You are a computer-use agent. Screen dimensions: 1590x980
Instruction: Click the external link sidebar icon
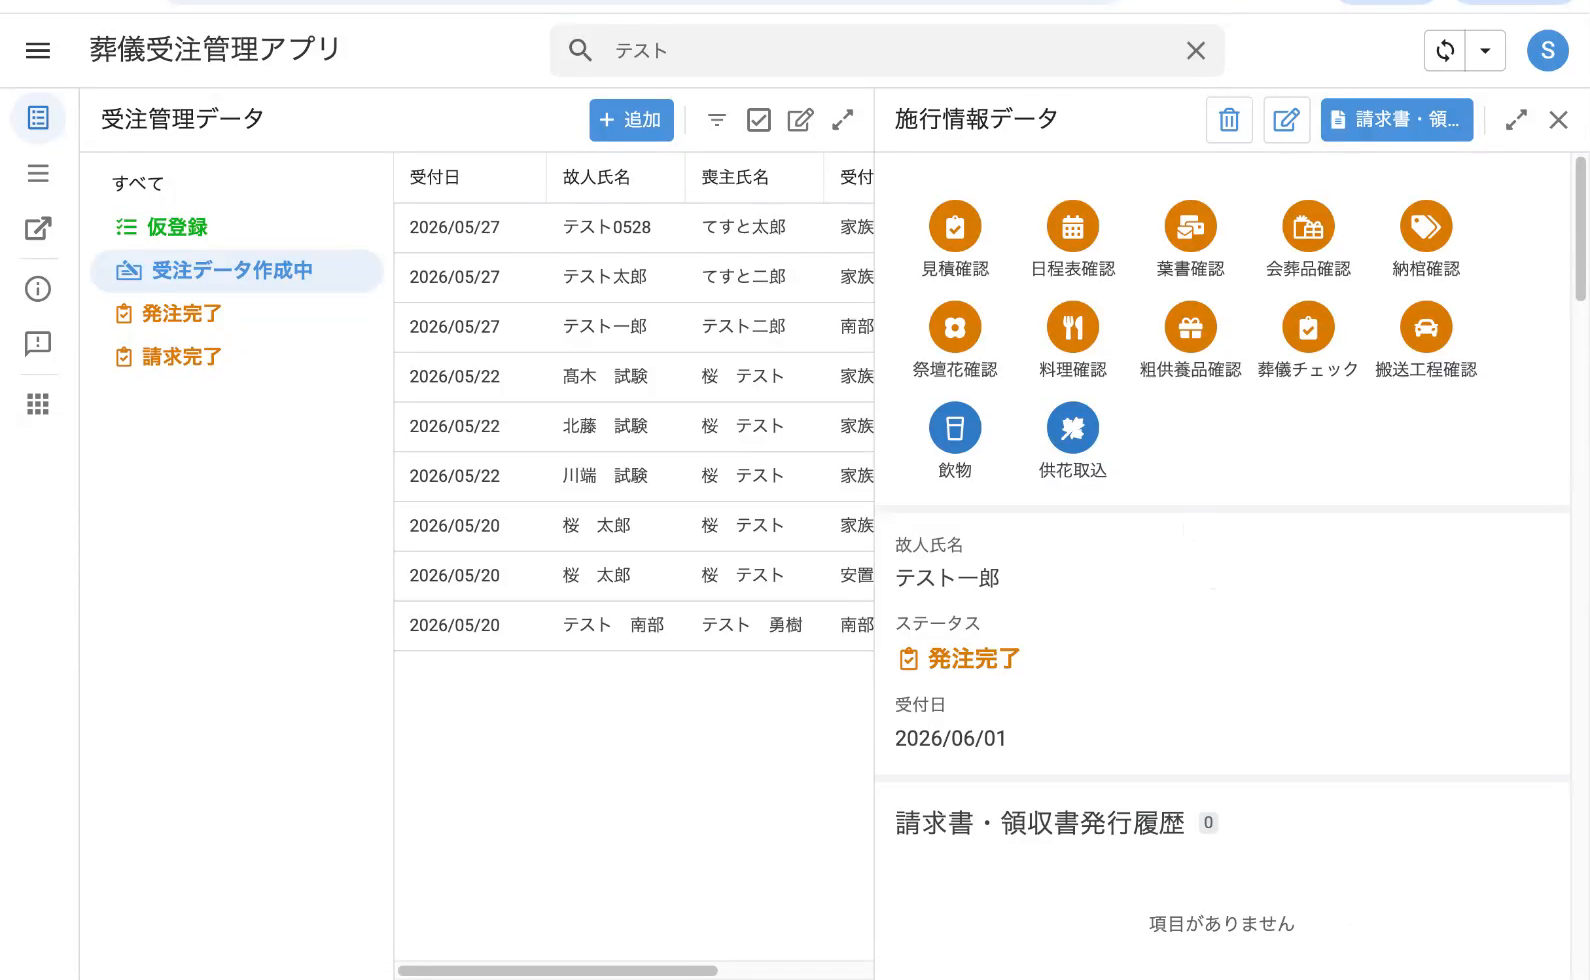(38, 229)
